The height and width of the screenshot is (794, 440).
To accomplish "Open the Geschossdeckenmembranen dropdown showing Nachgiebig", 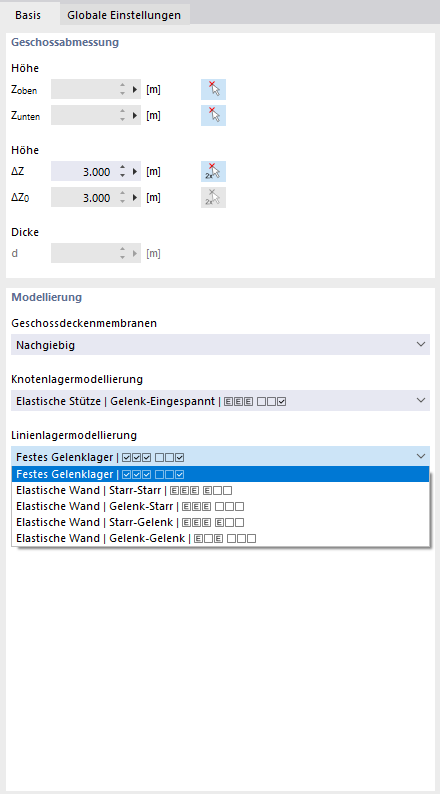I will pyautogui.click(x=220, y=344).
